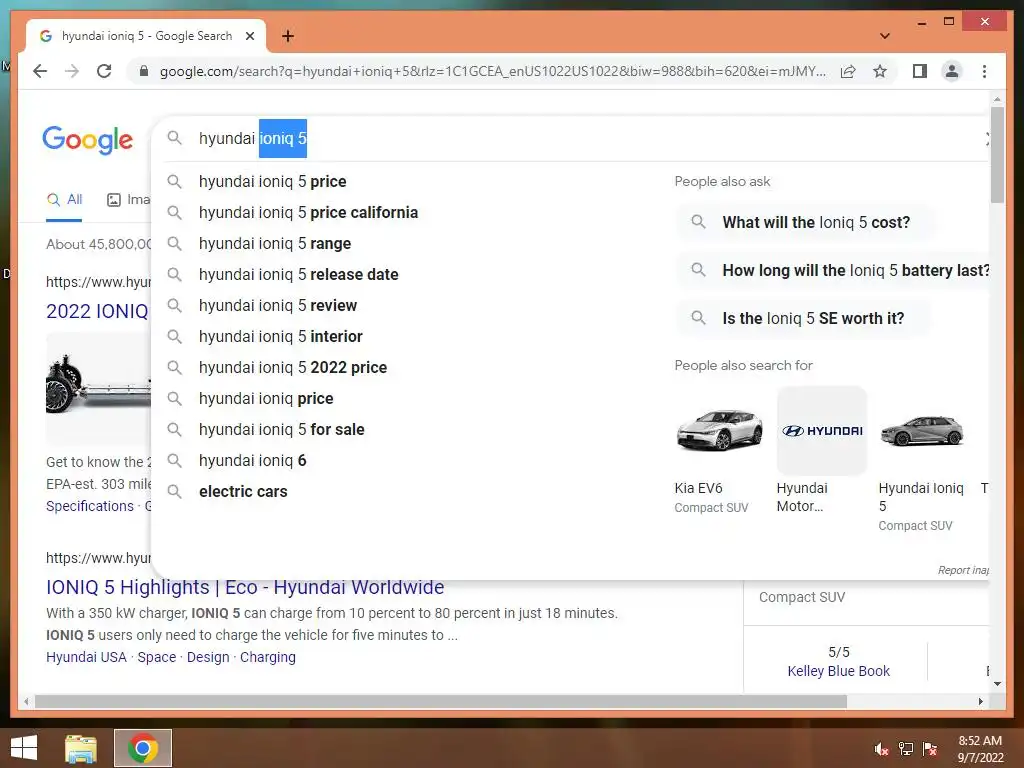Go back with the browser back arrow
This screenshot has height=768, width=1024.
coord(40,71)
